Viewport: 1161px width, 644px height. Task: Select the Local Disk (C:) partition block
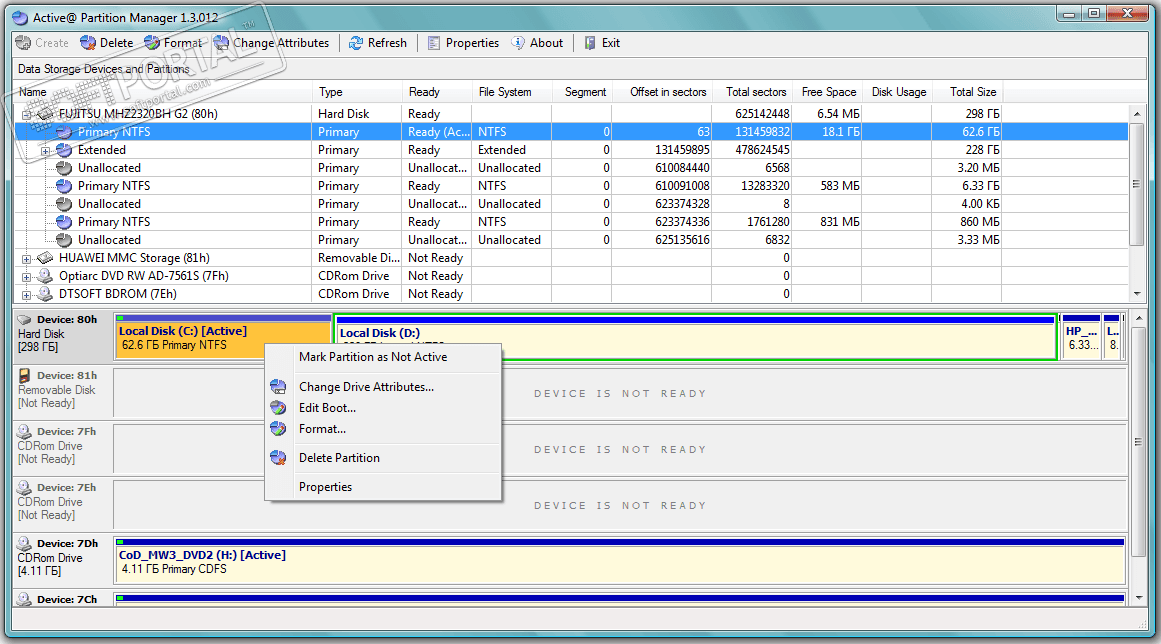tap(223, 337)
